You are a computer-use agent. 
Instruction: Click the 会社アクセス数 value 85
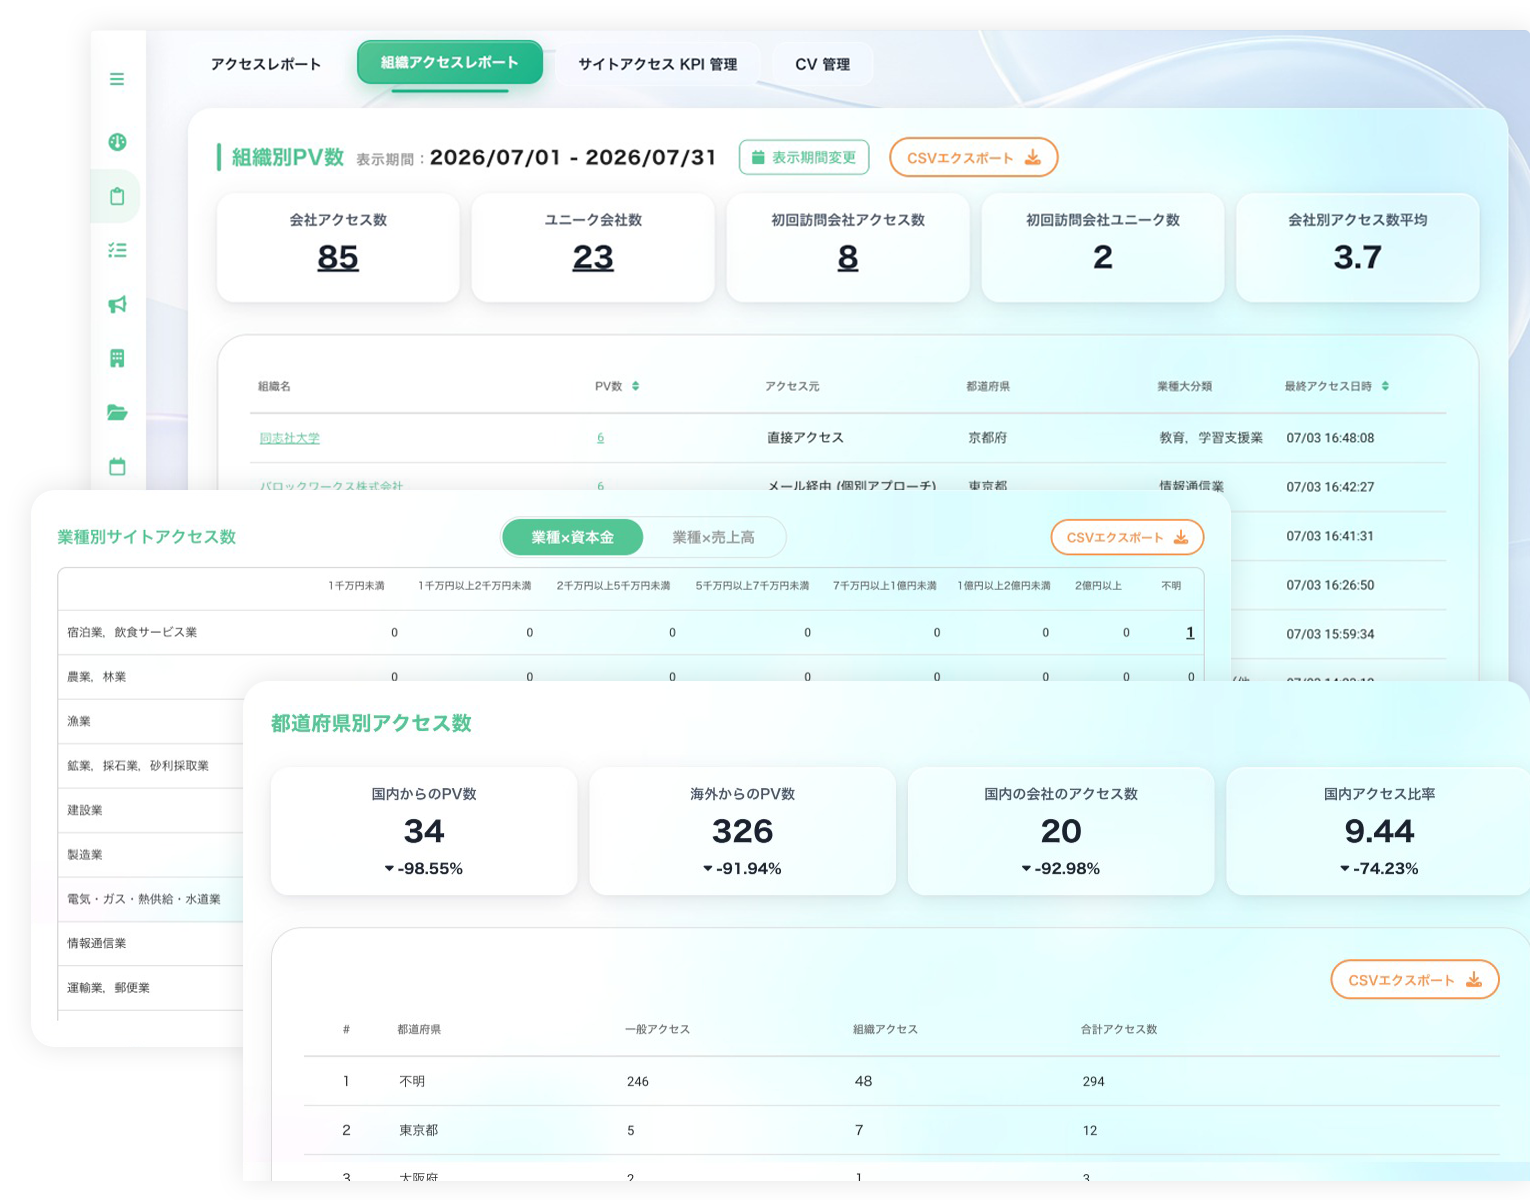tap(338, 258)
